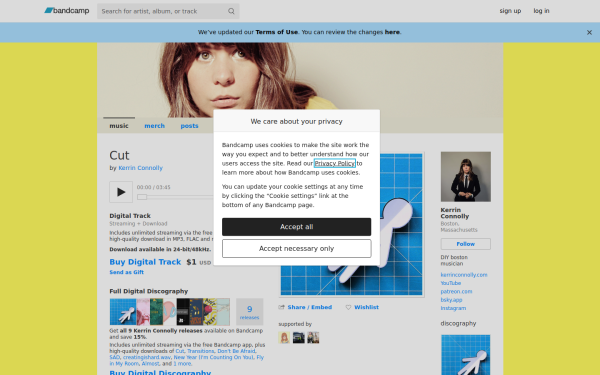The height and width of the screenshot is (375, 600).
Task: Follow Kerrin Connolly
Action: coord(466,244)
